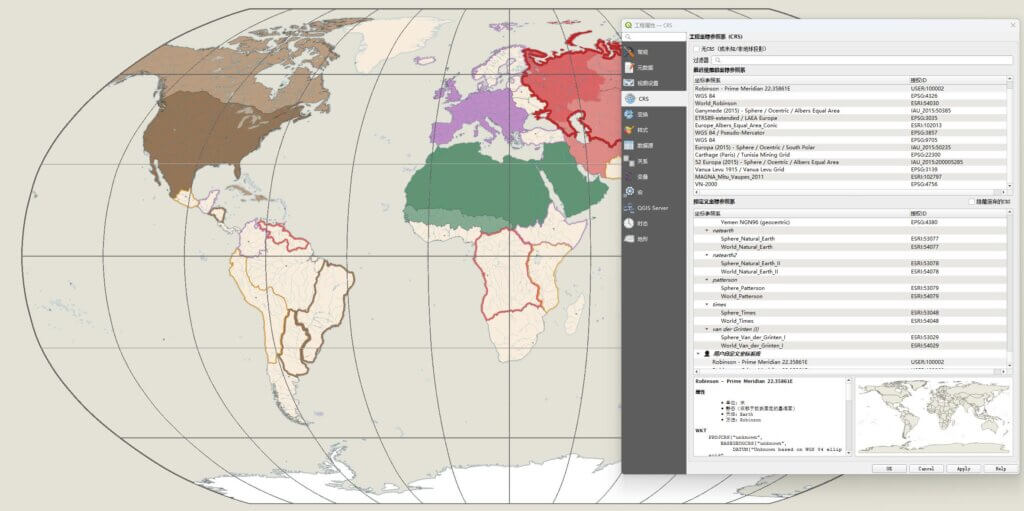Open the 视图设置 View Settings page icon
The width and height of the screenshot is (1024, 511).
coord(629,83)
